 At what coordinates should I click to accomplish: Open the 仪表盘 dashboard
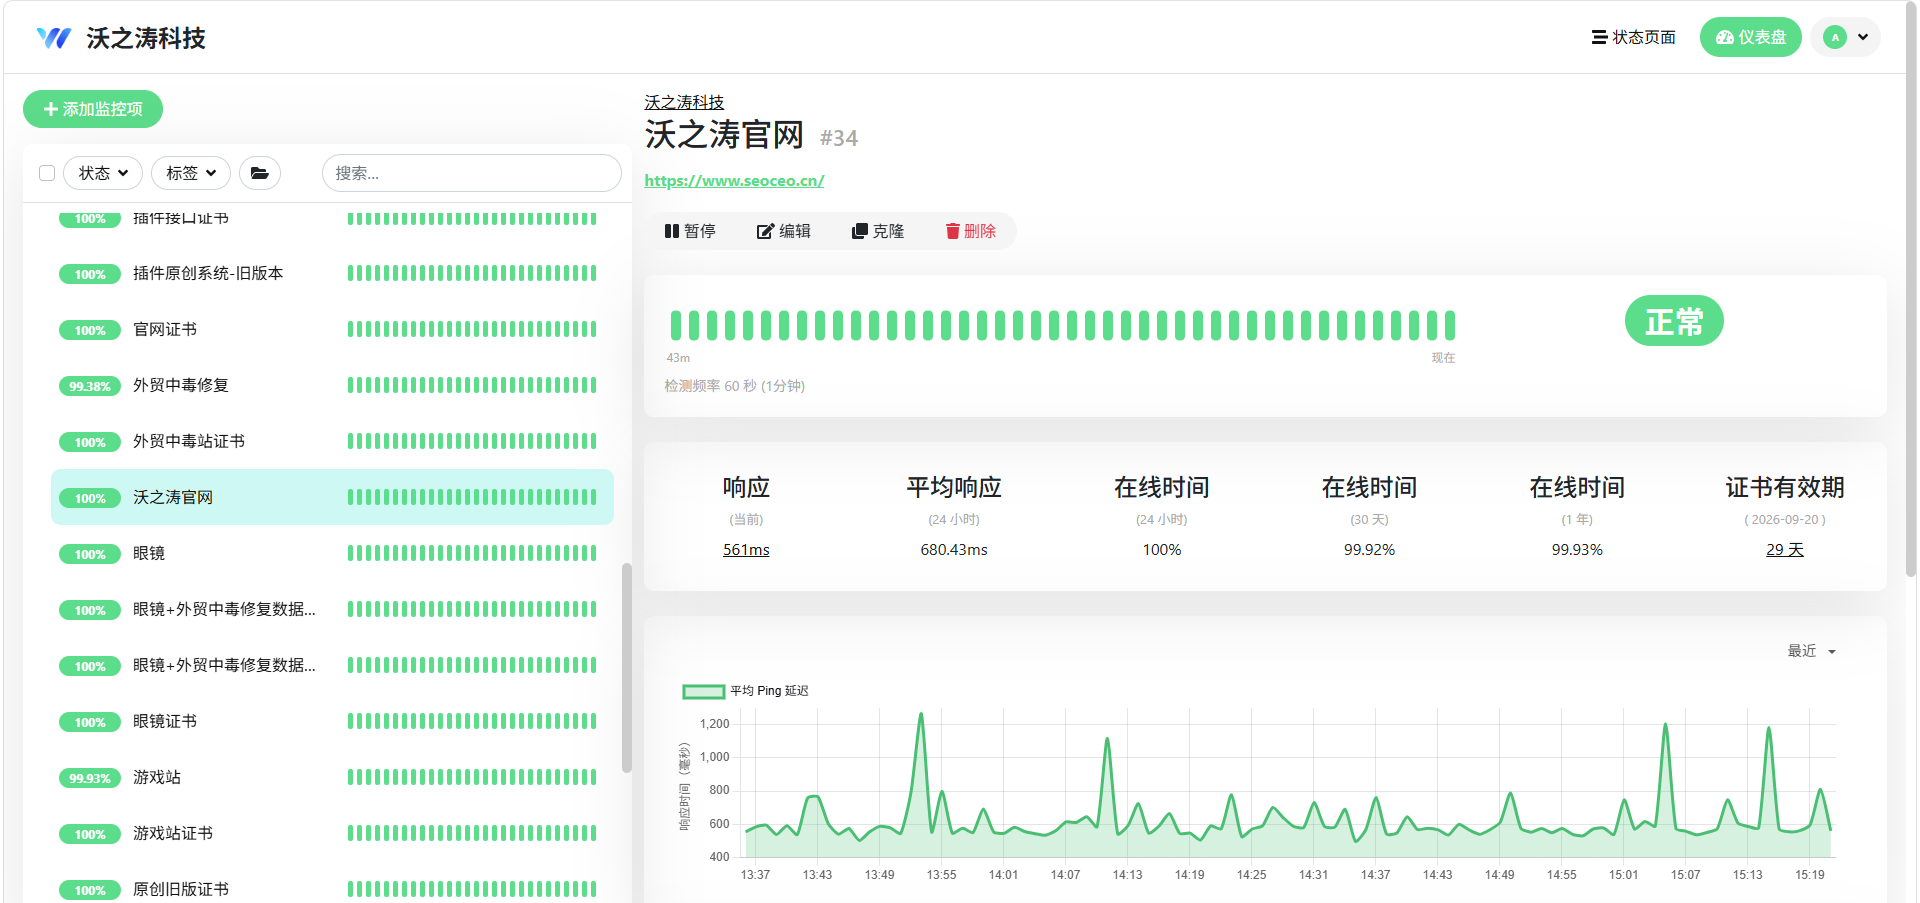coord(1750,37)
